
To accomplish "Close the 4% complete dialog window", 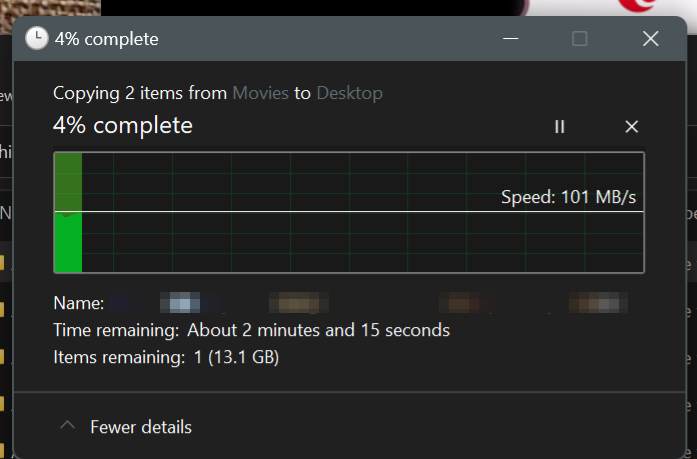I will point(650,39).
